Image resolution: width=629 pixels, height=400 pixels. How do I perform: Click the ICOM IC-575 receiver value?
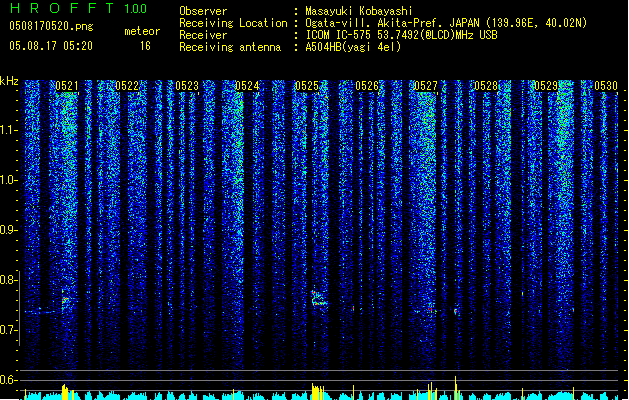[401, 35]
